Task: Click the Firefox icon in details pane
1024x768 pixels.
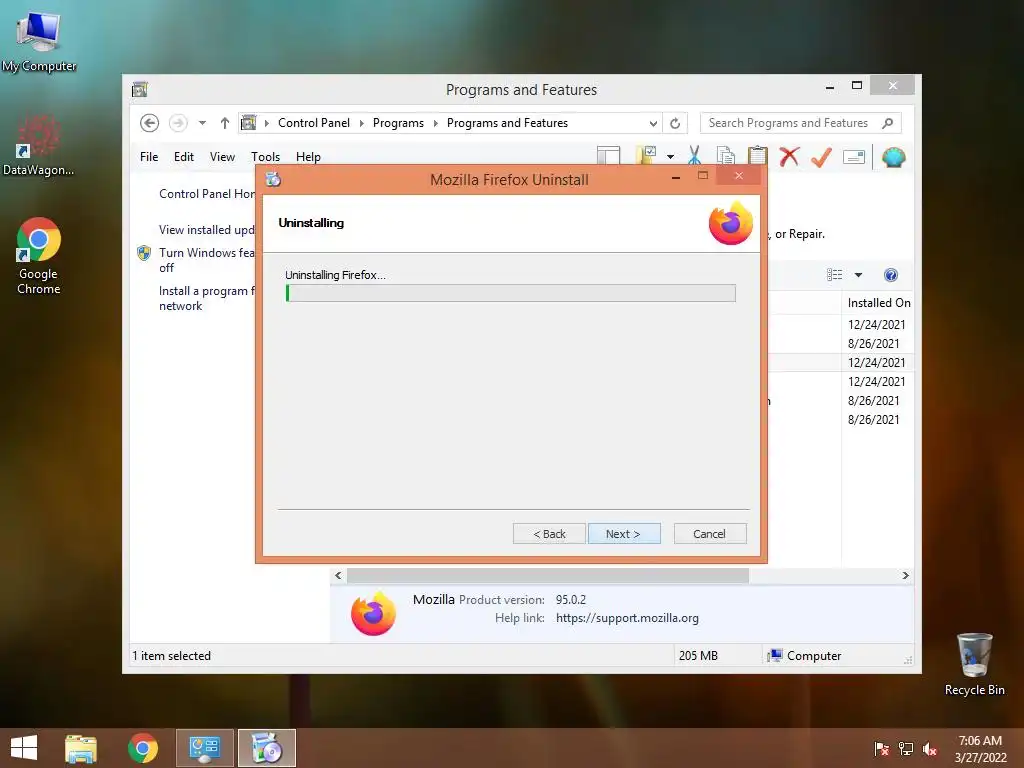Action: point(373,613)
